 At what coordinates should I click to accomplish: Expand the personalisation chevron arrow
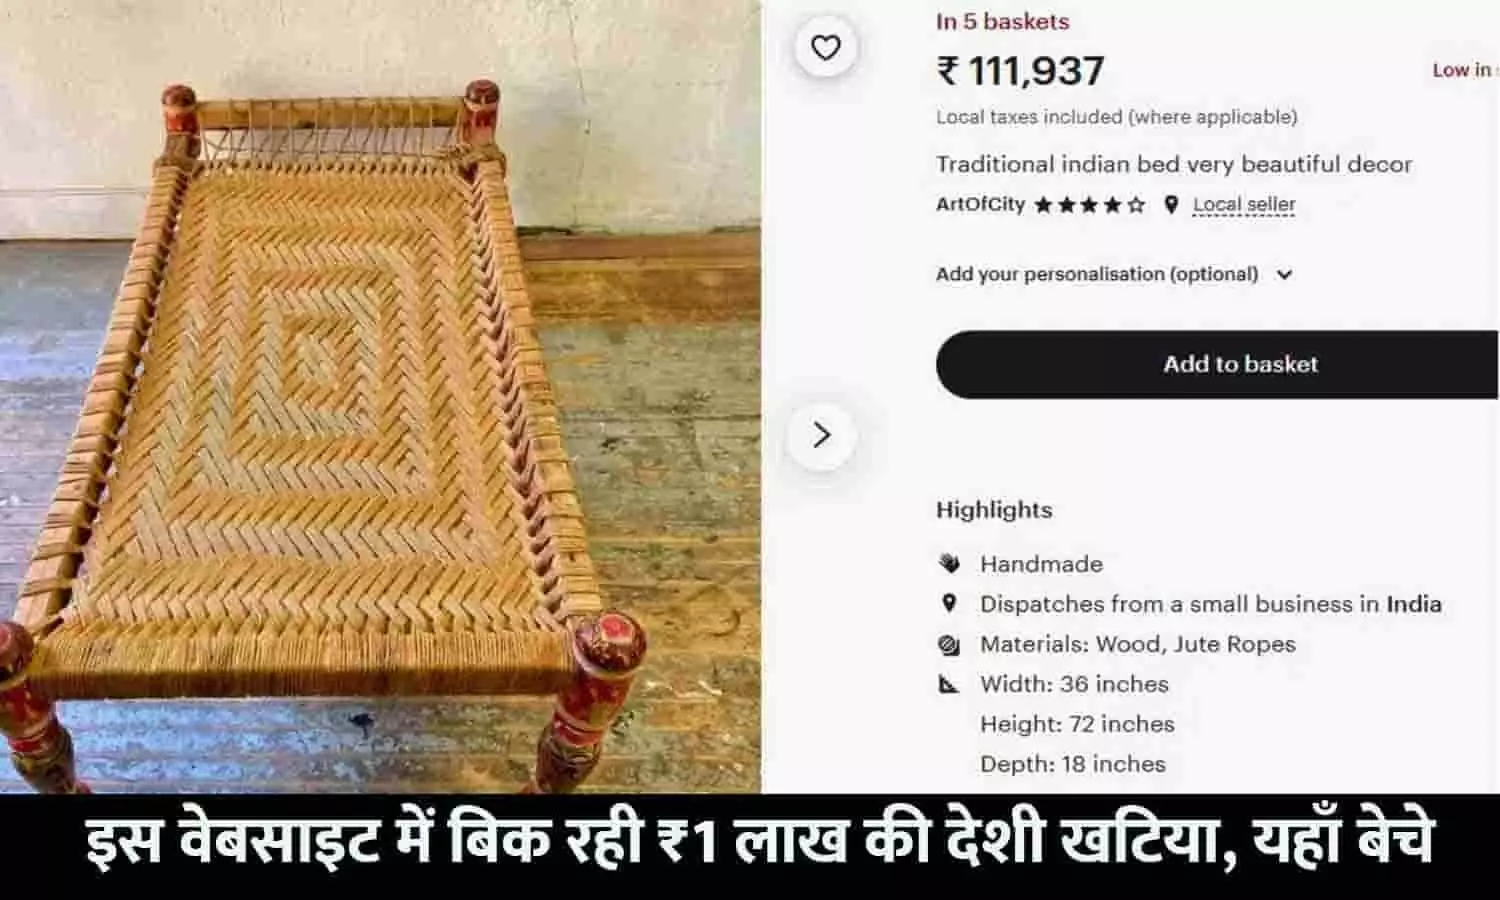[1284, 274]
